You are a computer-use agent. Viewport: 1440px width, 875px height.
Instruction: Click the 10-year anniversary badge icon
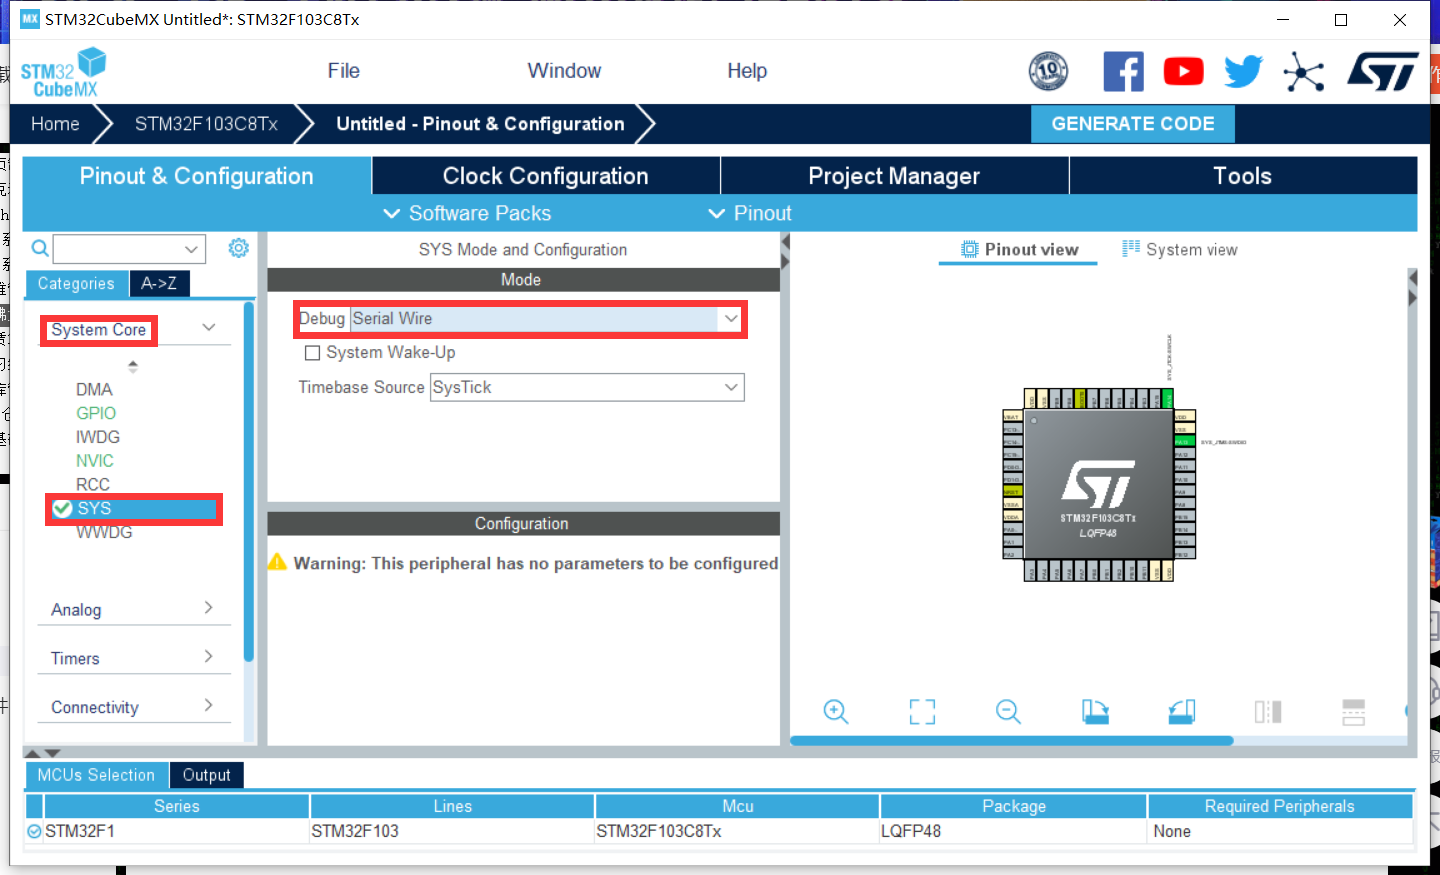(1048, 71)
